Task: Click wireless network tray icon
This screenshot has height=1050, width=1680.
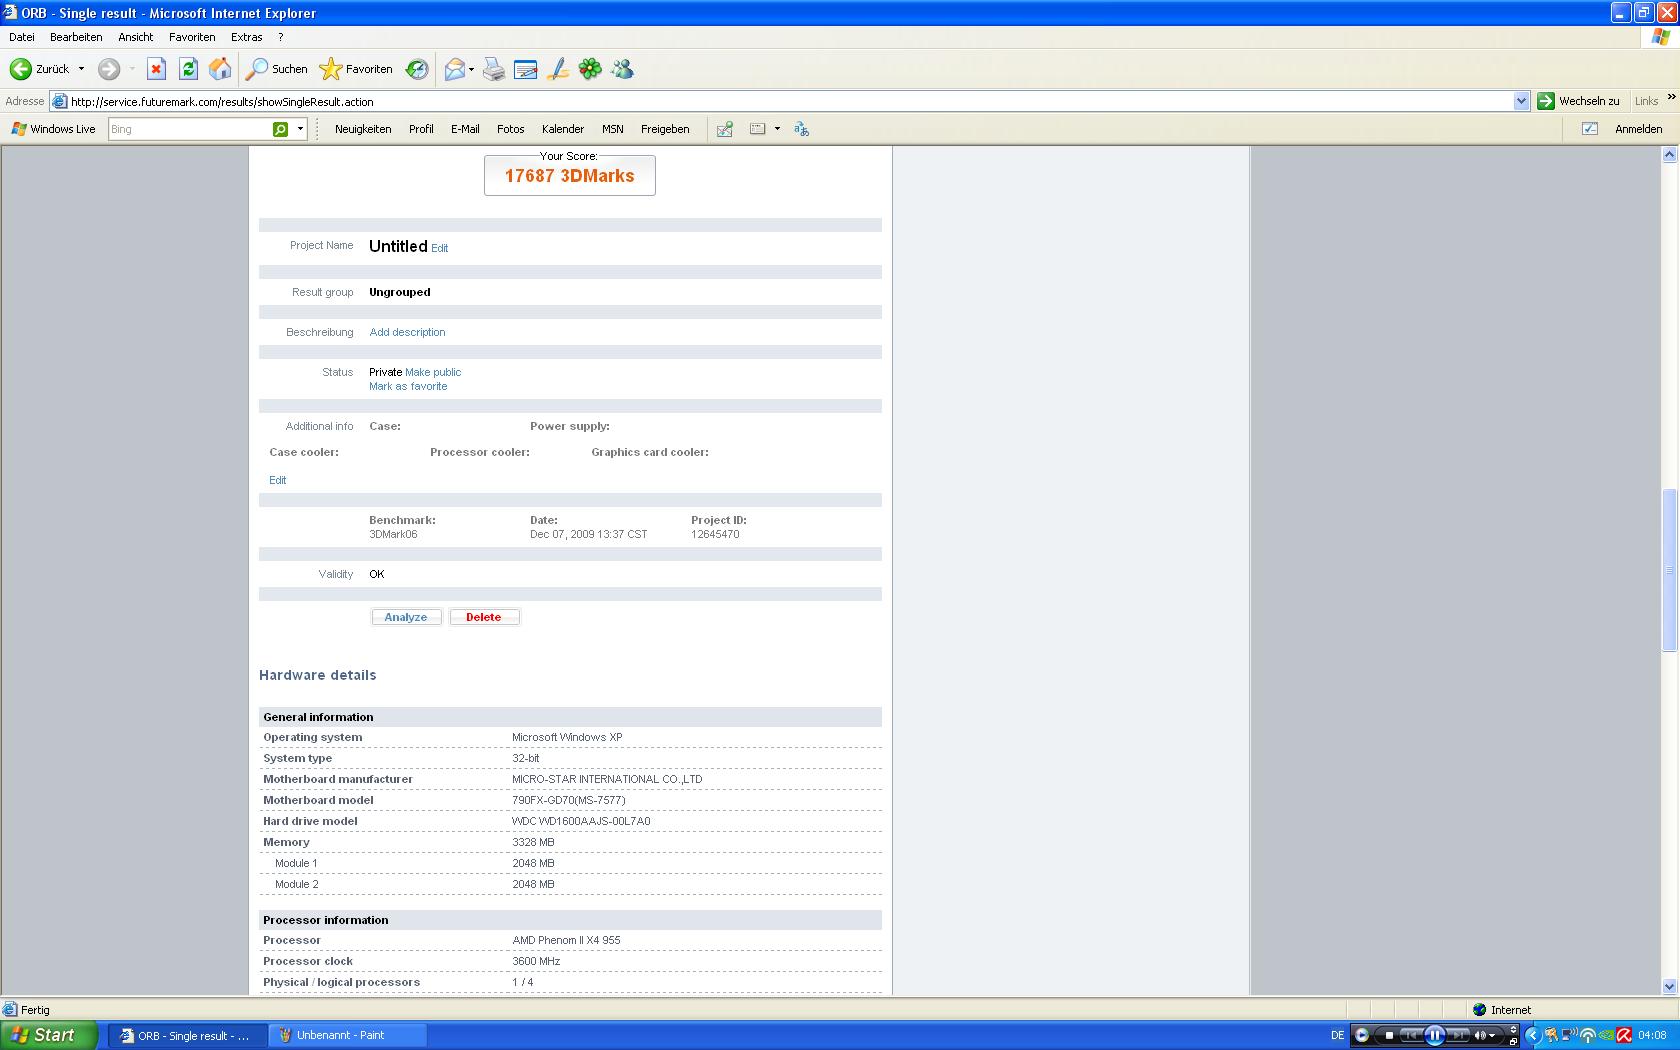Action: coord(1588,1035)
